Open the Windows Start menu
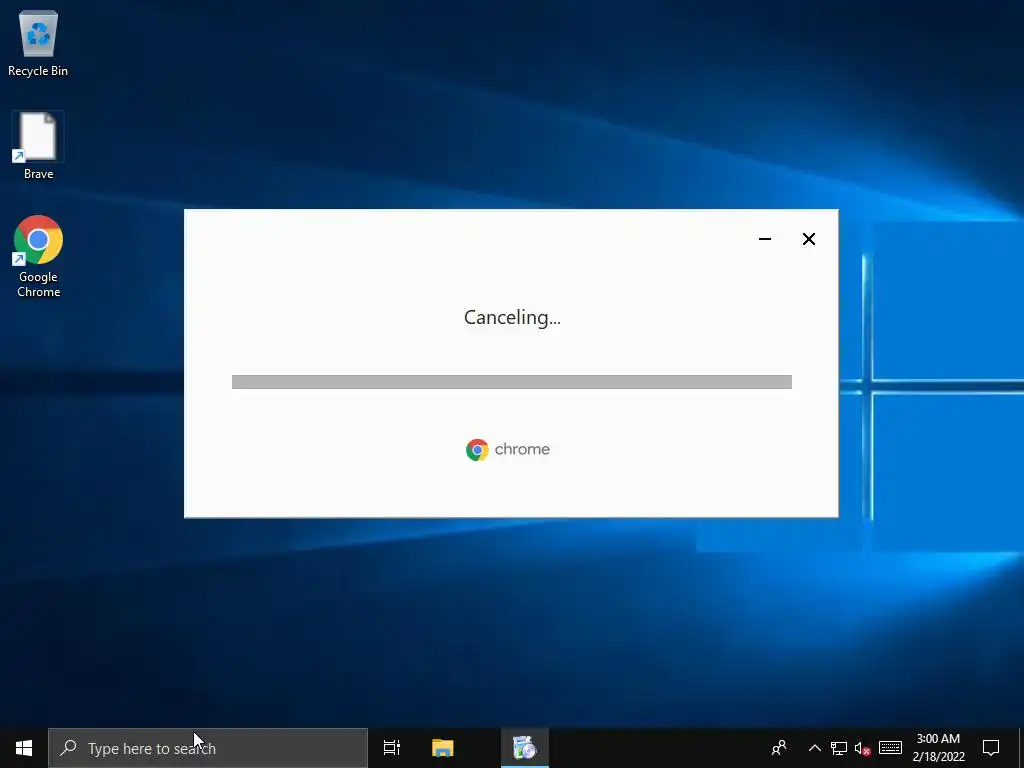Image resolution: width=1024 pixels, height=768 pixels. tap(24, 748)
